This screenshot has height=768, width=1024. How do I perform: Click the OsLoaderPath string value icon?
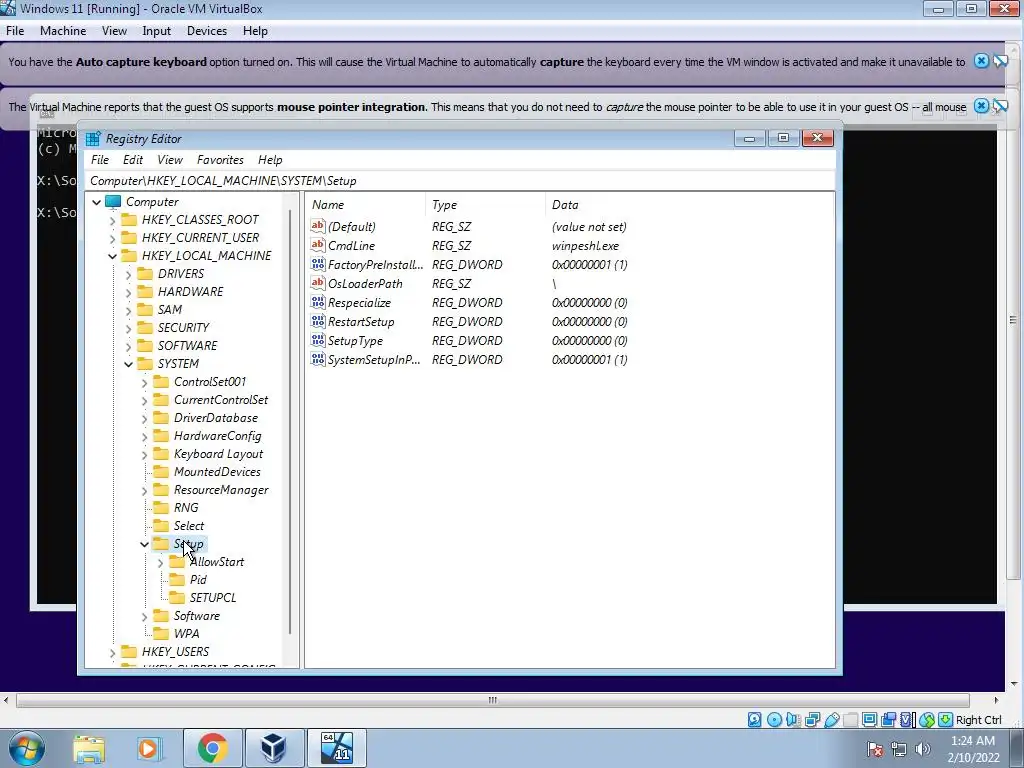[317, 283]
